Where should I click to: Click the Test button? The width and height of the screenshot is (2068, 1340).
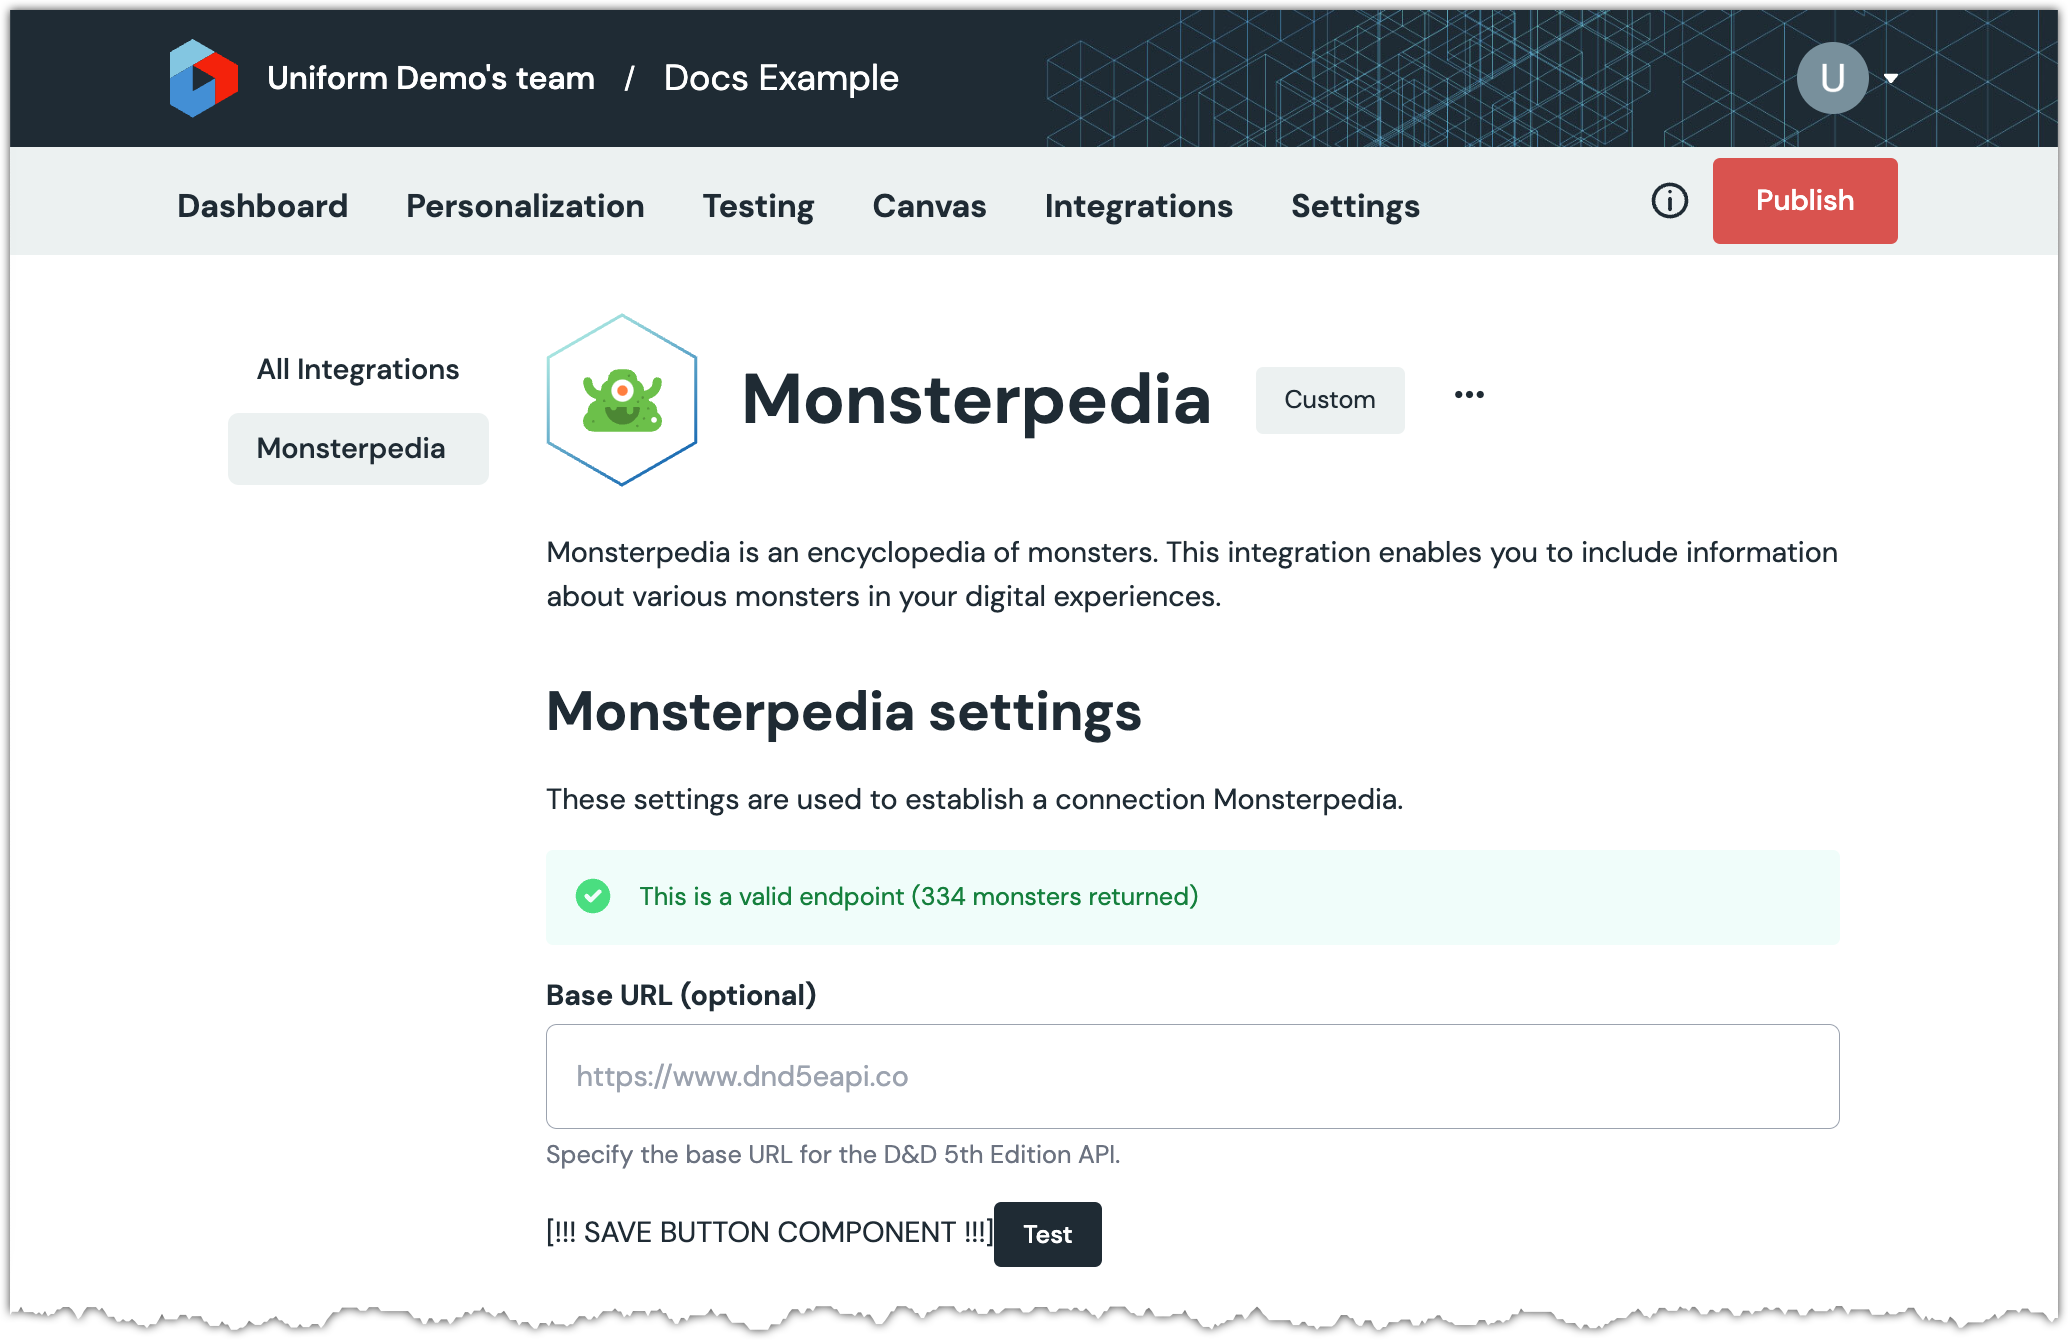coord(1047,1234)
